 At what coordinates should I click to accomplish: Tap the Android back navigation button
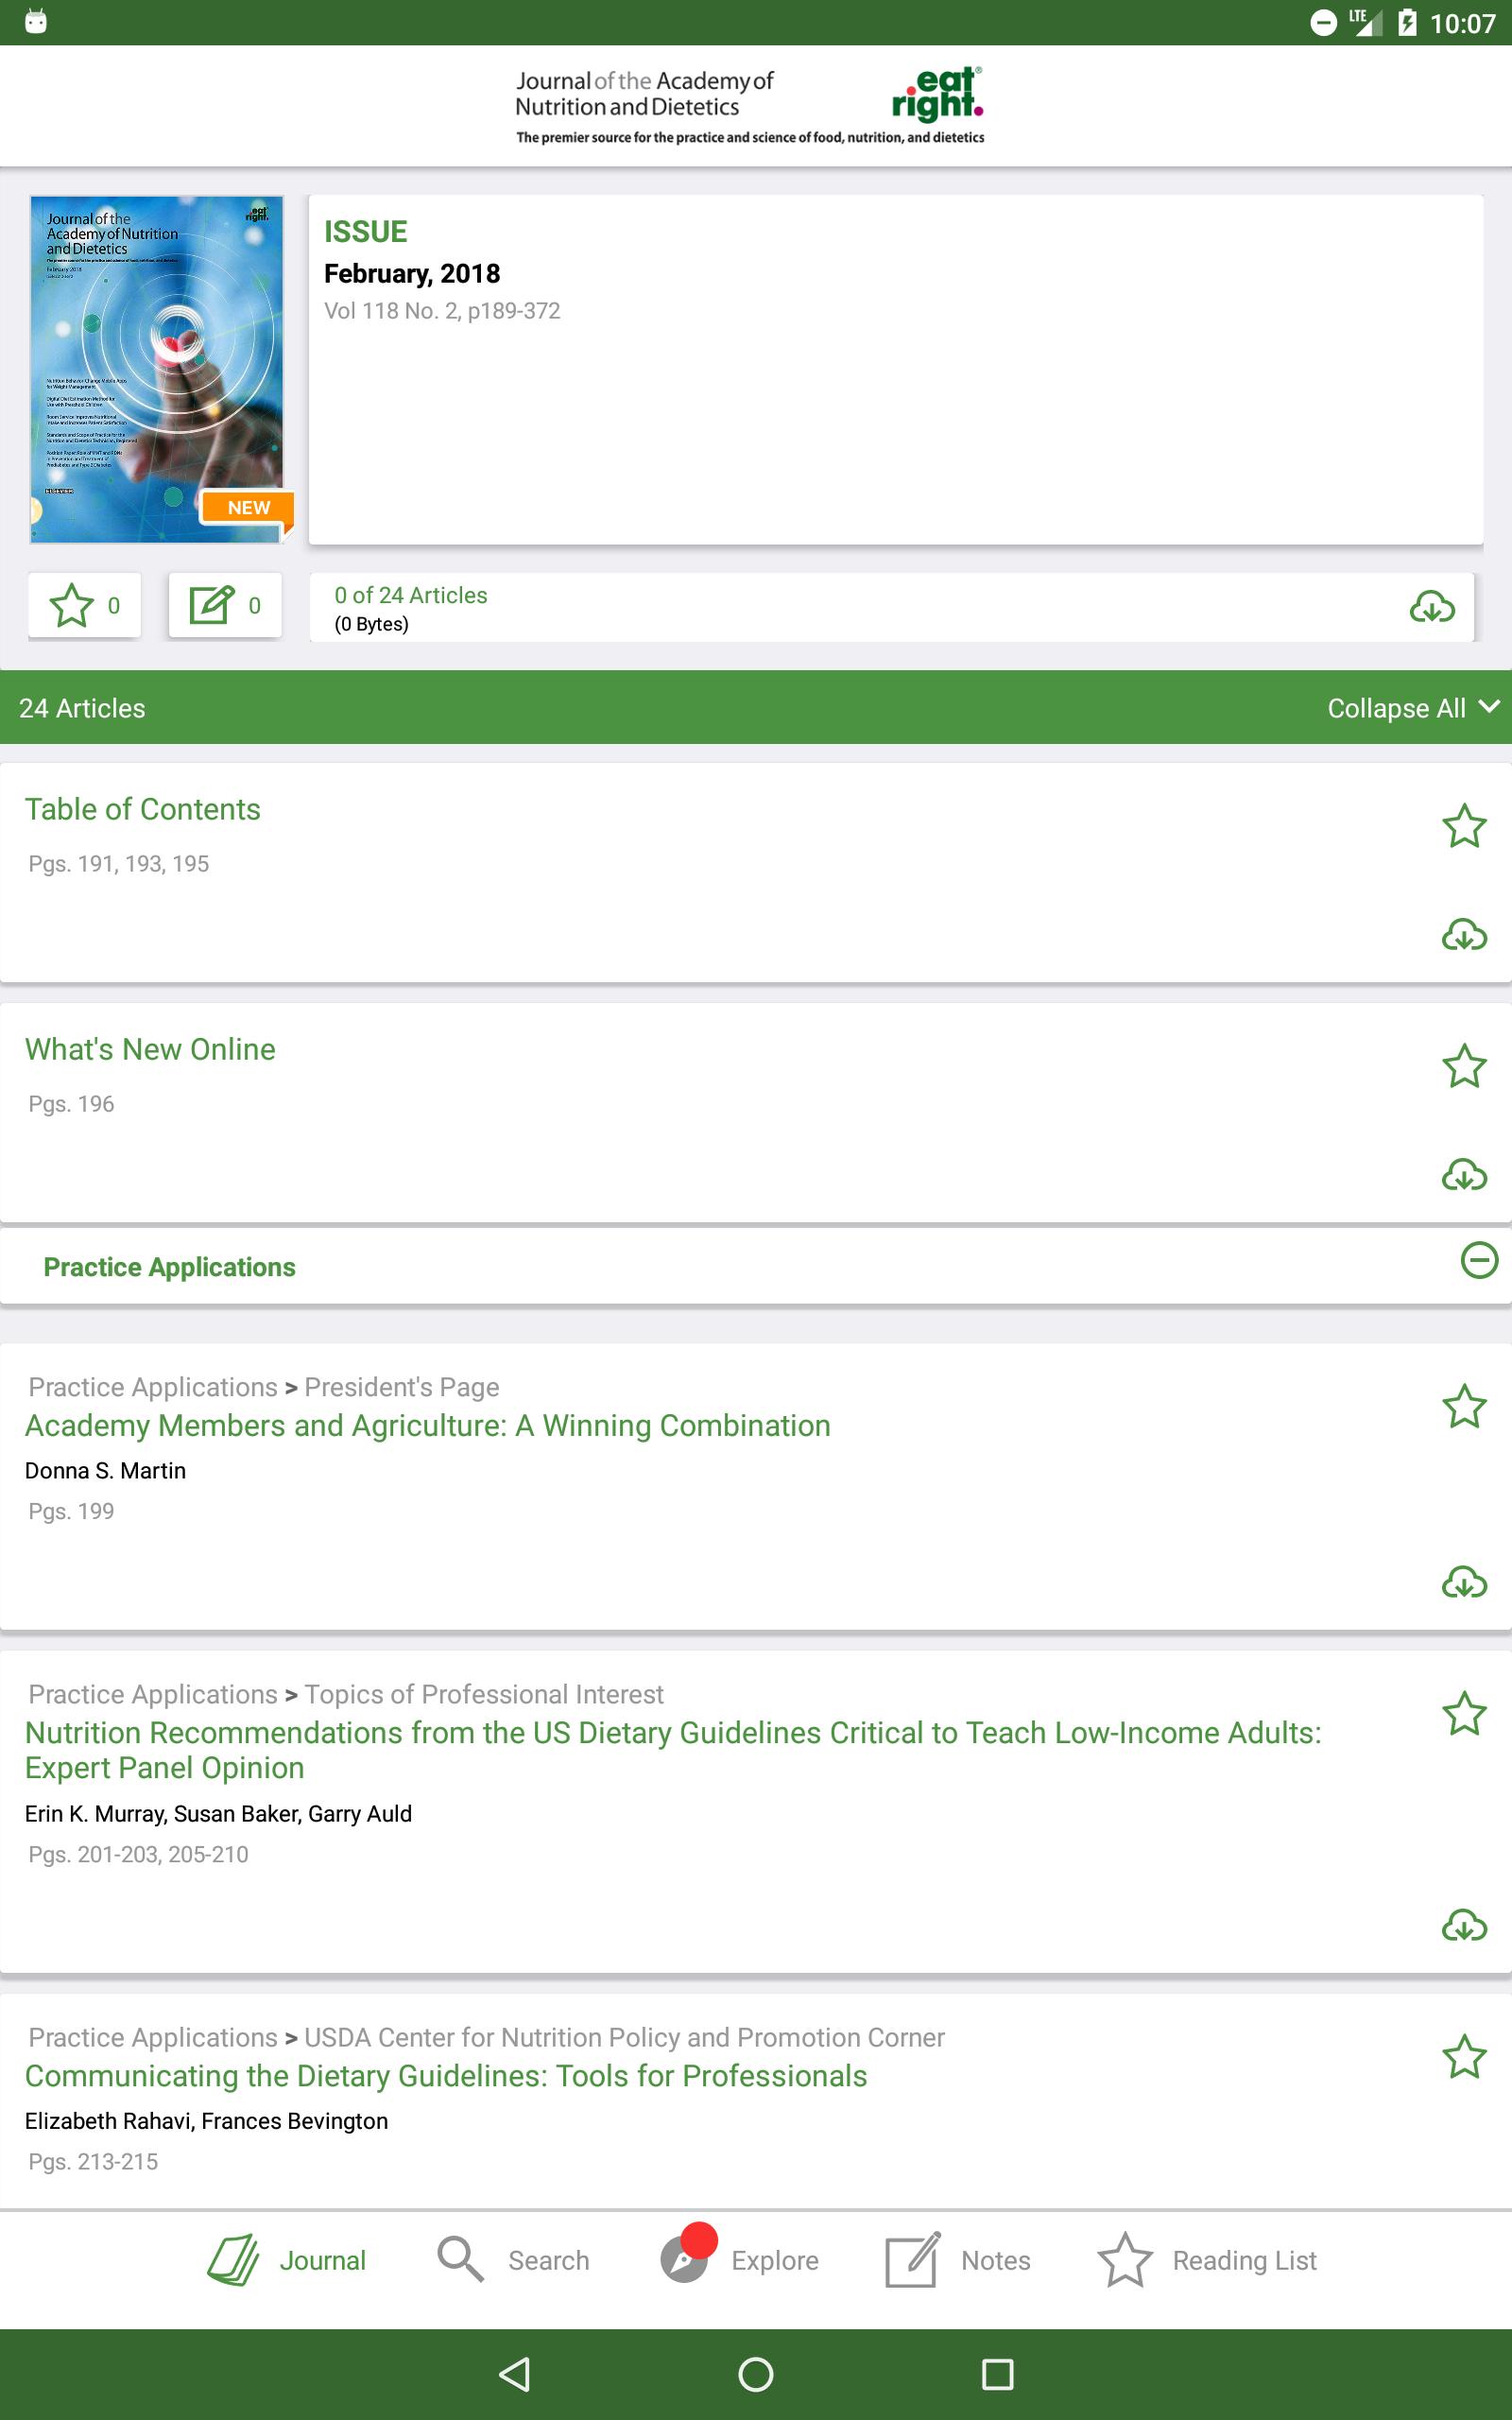(x=514, y=2374)
